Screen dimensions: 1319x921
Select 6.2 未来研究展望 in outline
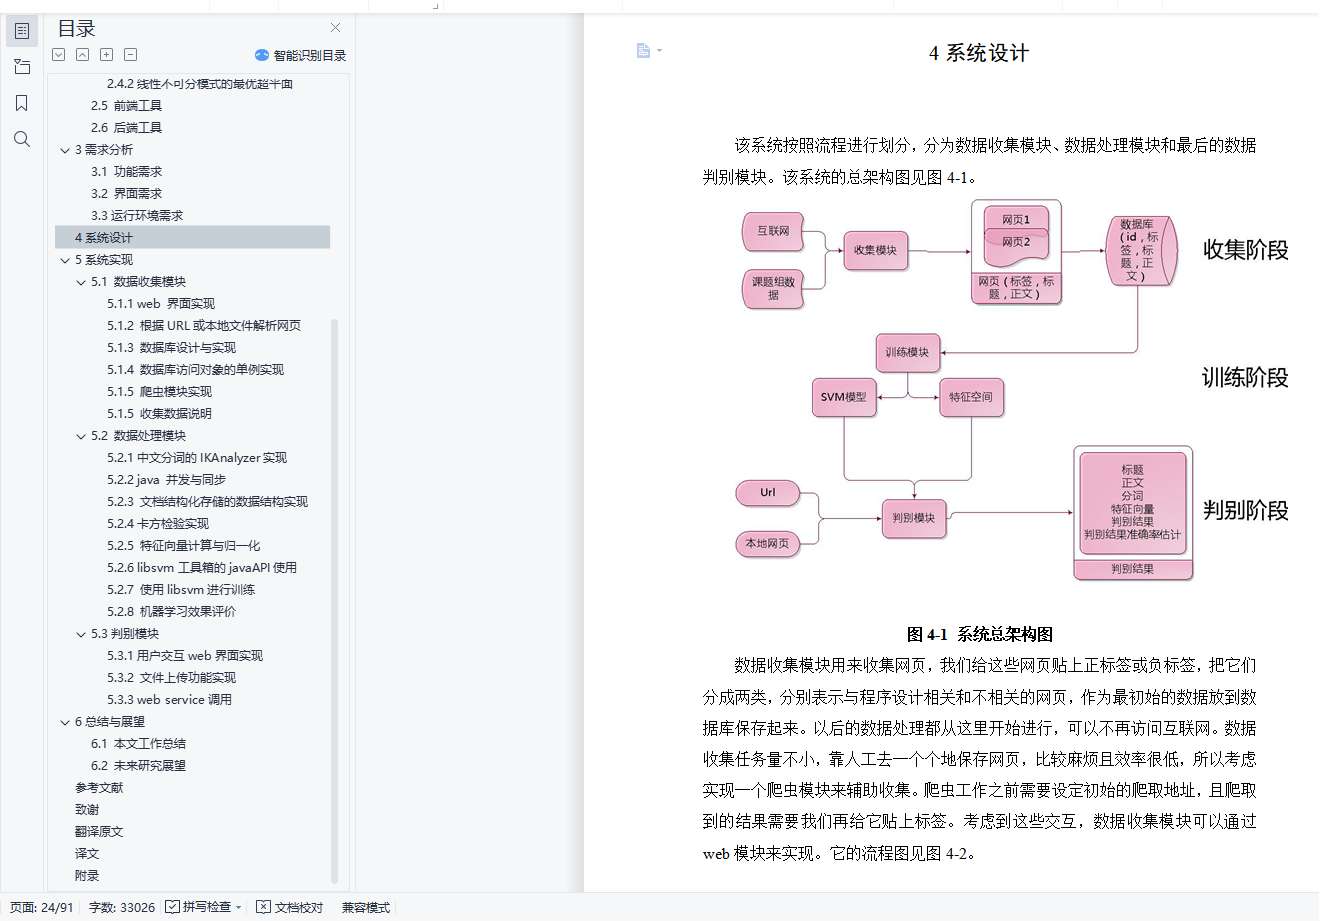point(138,766)
